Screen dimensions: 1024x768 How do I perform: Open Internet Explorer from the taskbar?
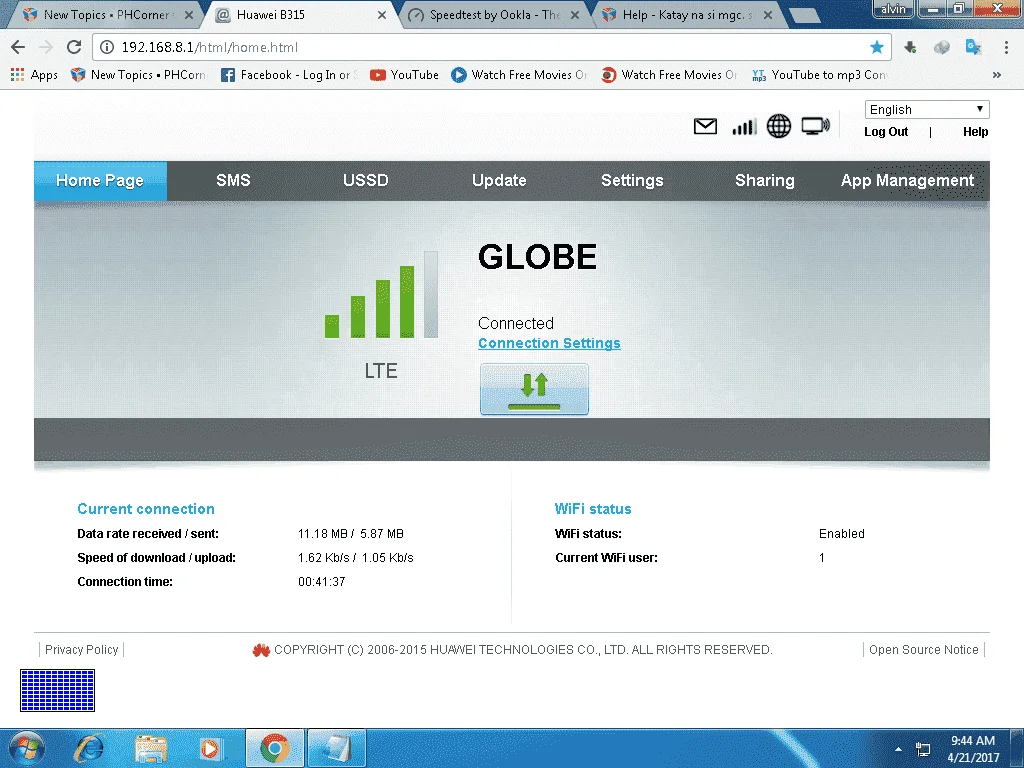pos(89,748)
